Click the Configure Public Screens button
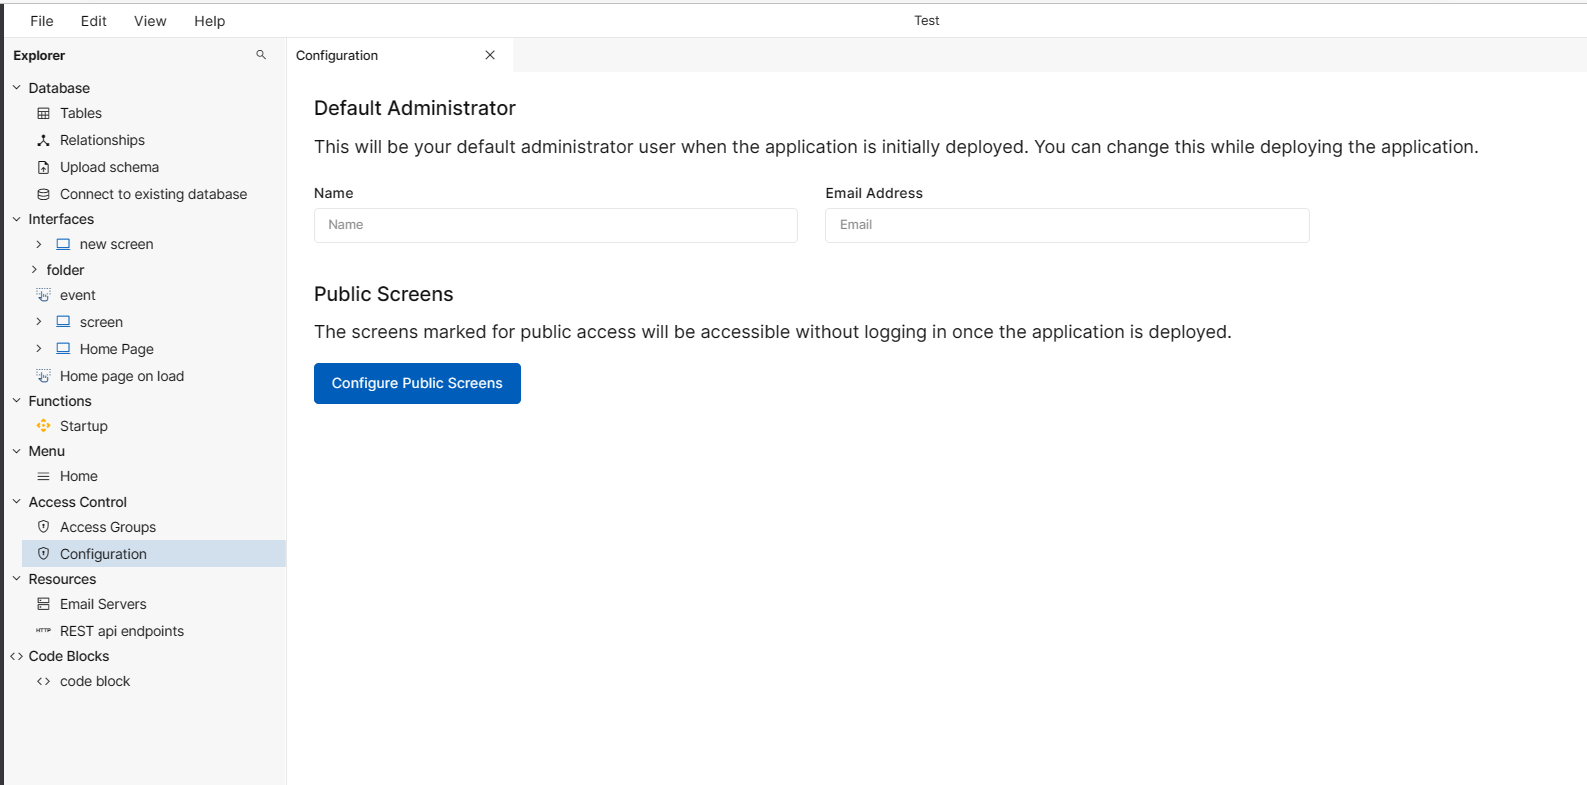This screenshot has width=1587, height=785. (417, 383)
